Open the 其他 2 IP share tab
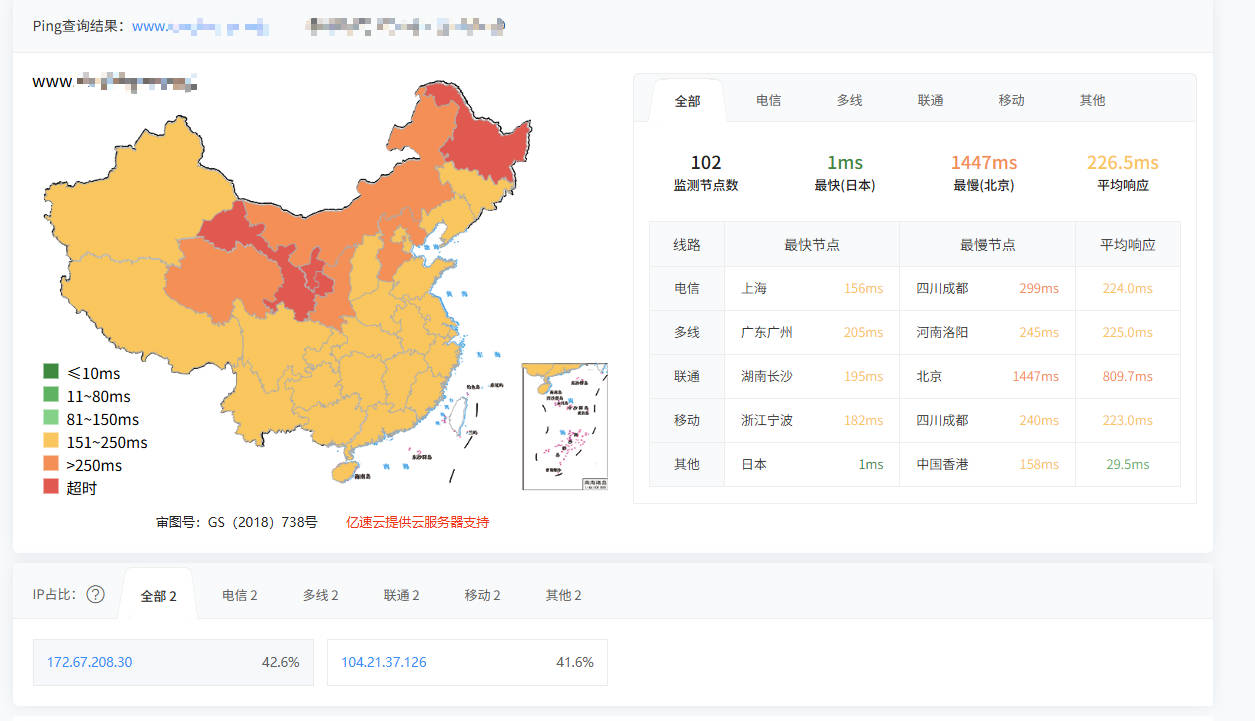Image resolution: width=1255 pixels, height=721 pixels. [x=563, y=595]
